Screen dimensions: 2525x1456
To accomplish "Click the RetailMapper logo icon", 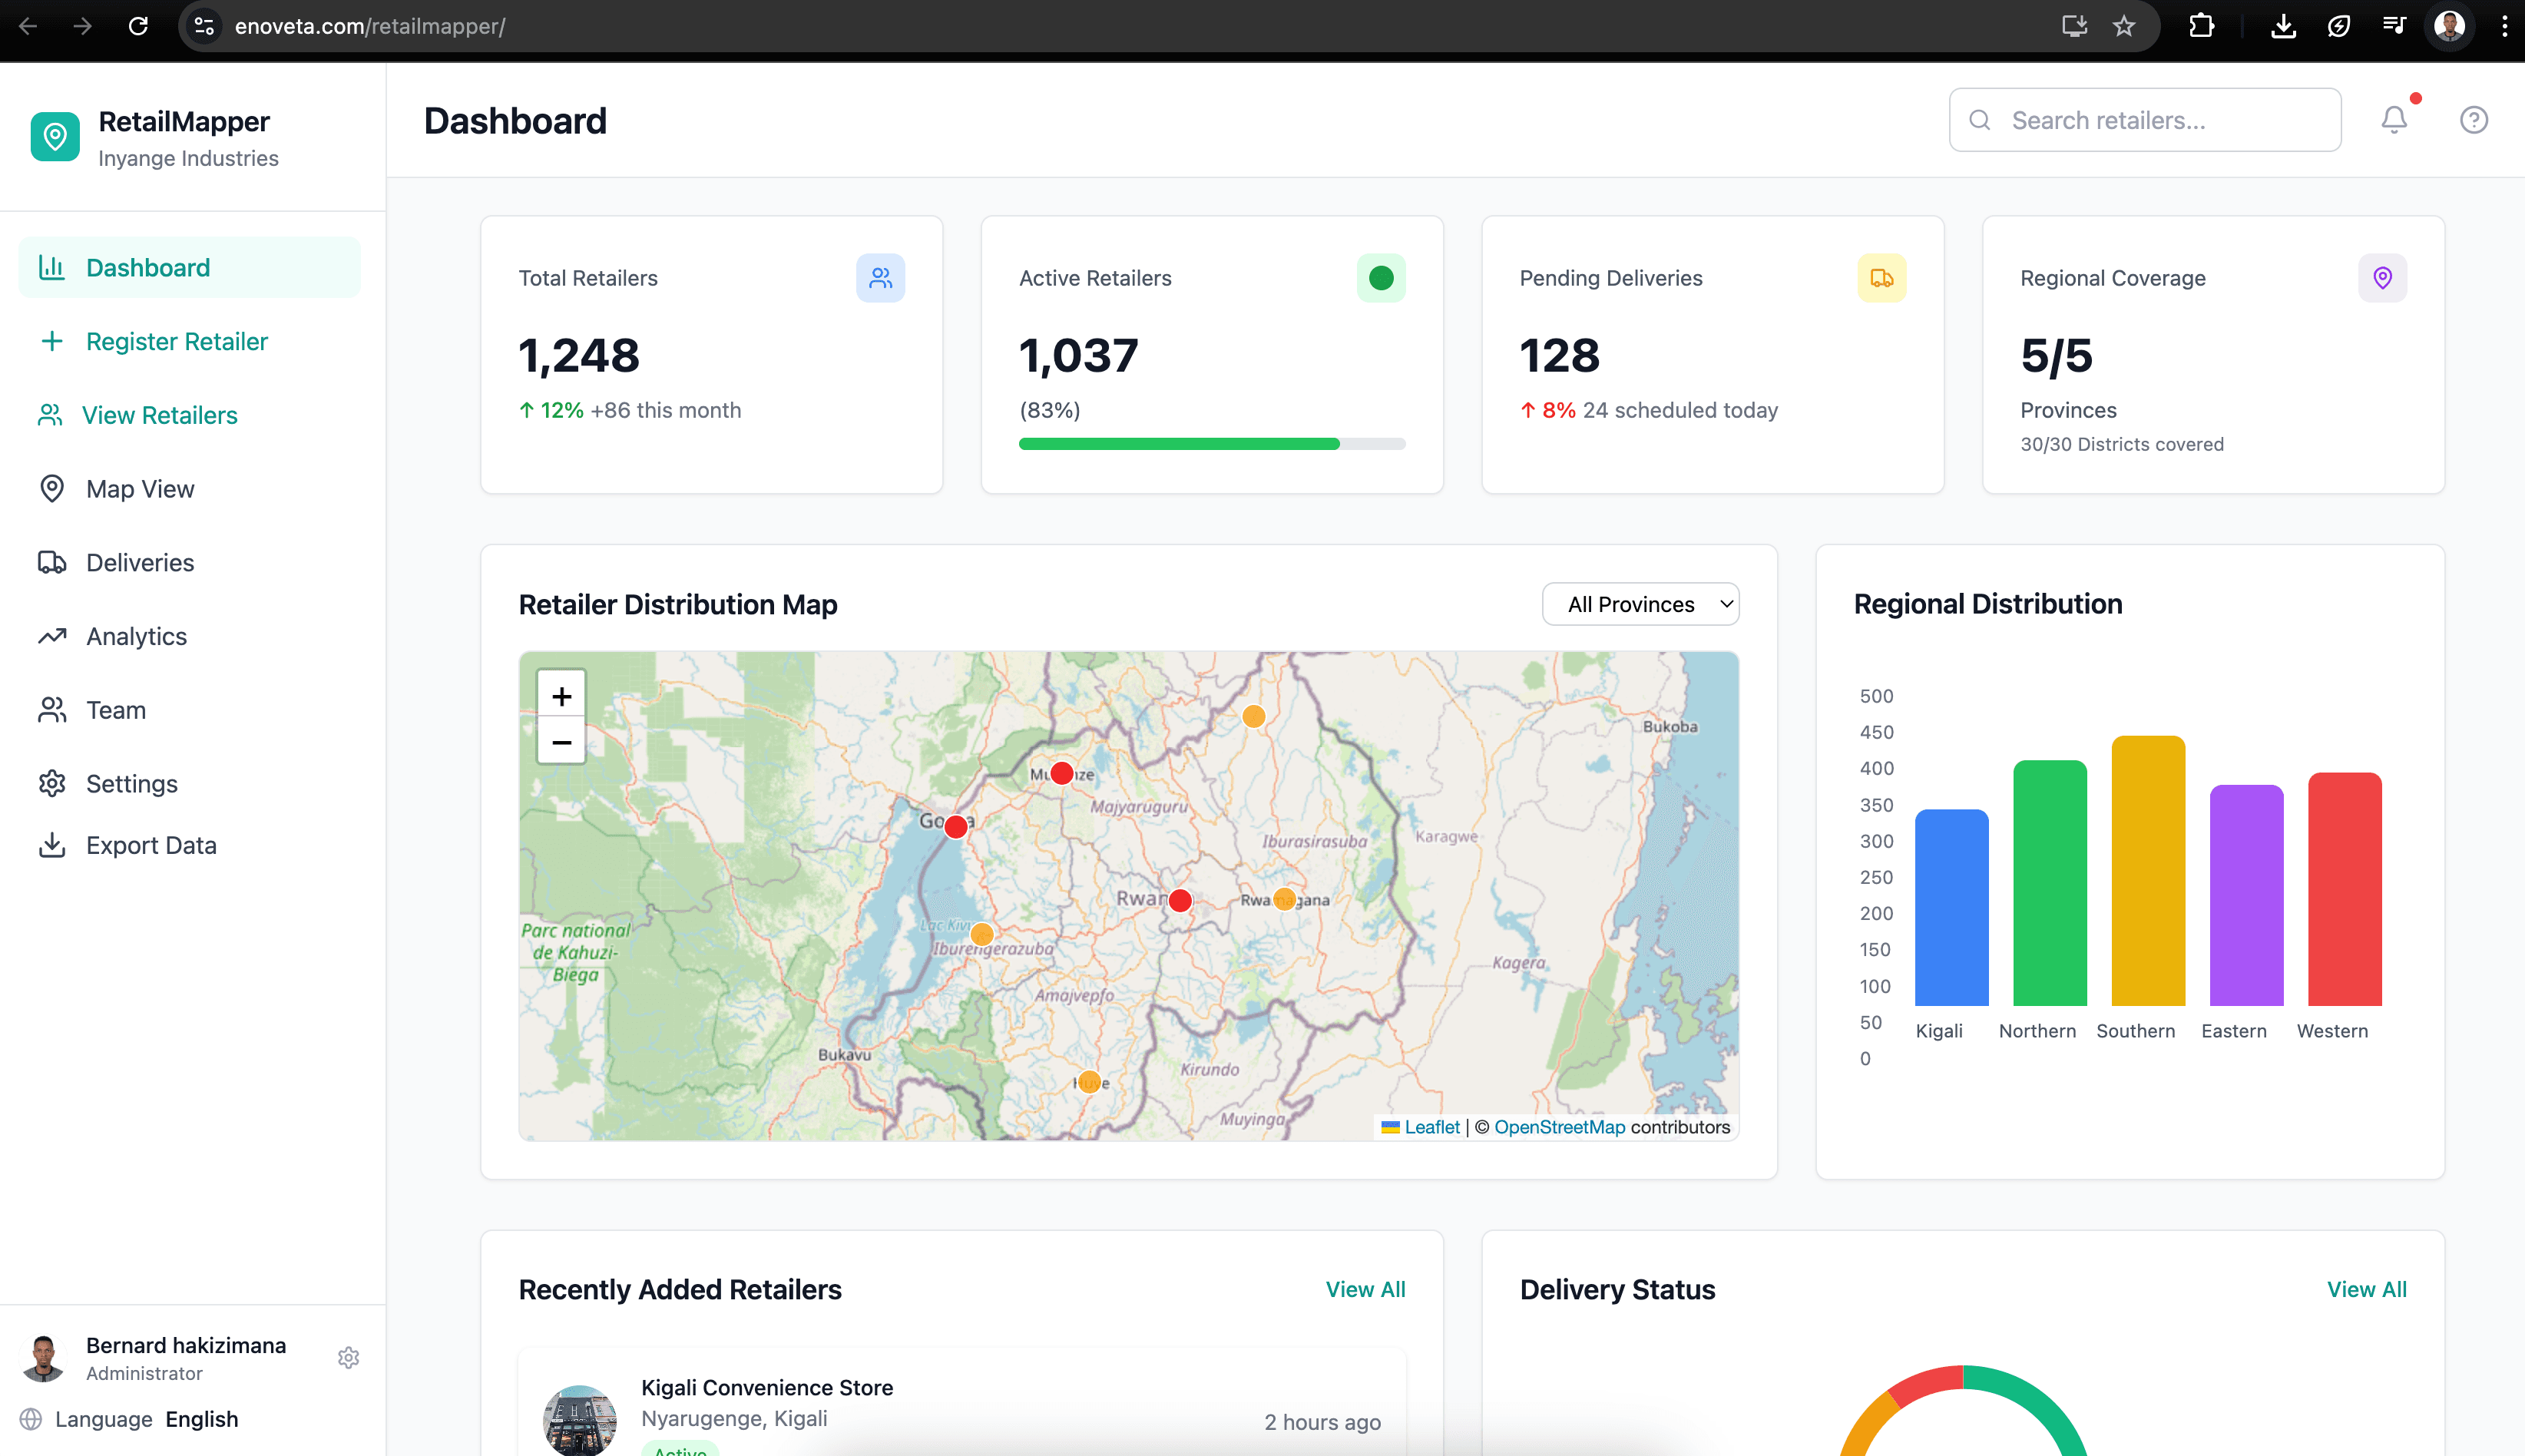I will pos(55,136).
